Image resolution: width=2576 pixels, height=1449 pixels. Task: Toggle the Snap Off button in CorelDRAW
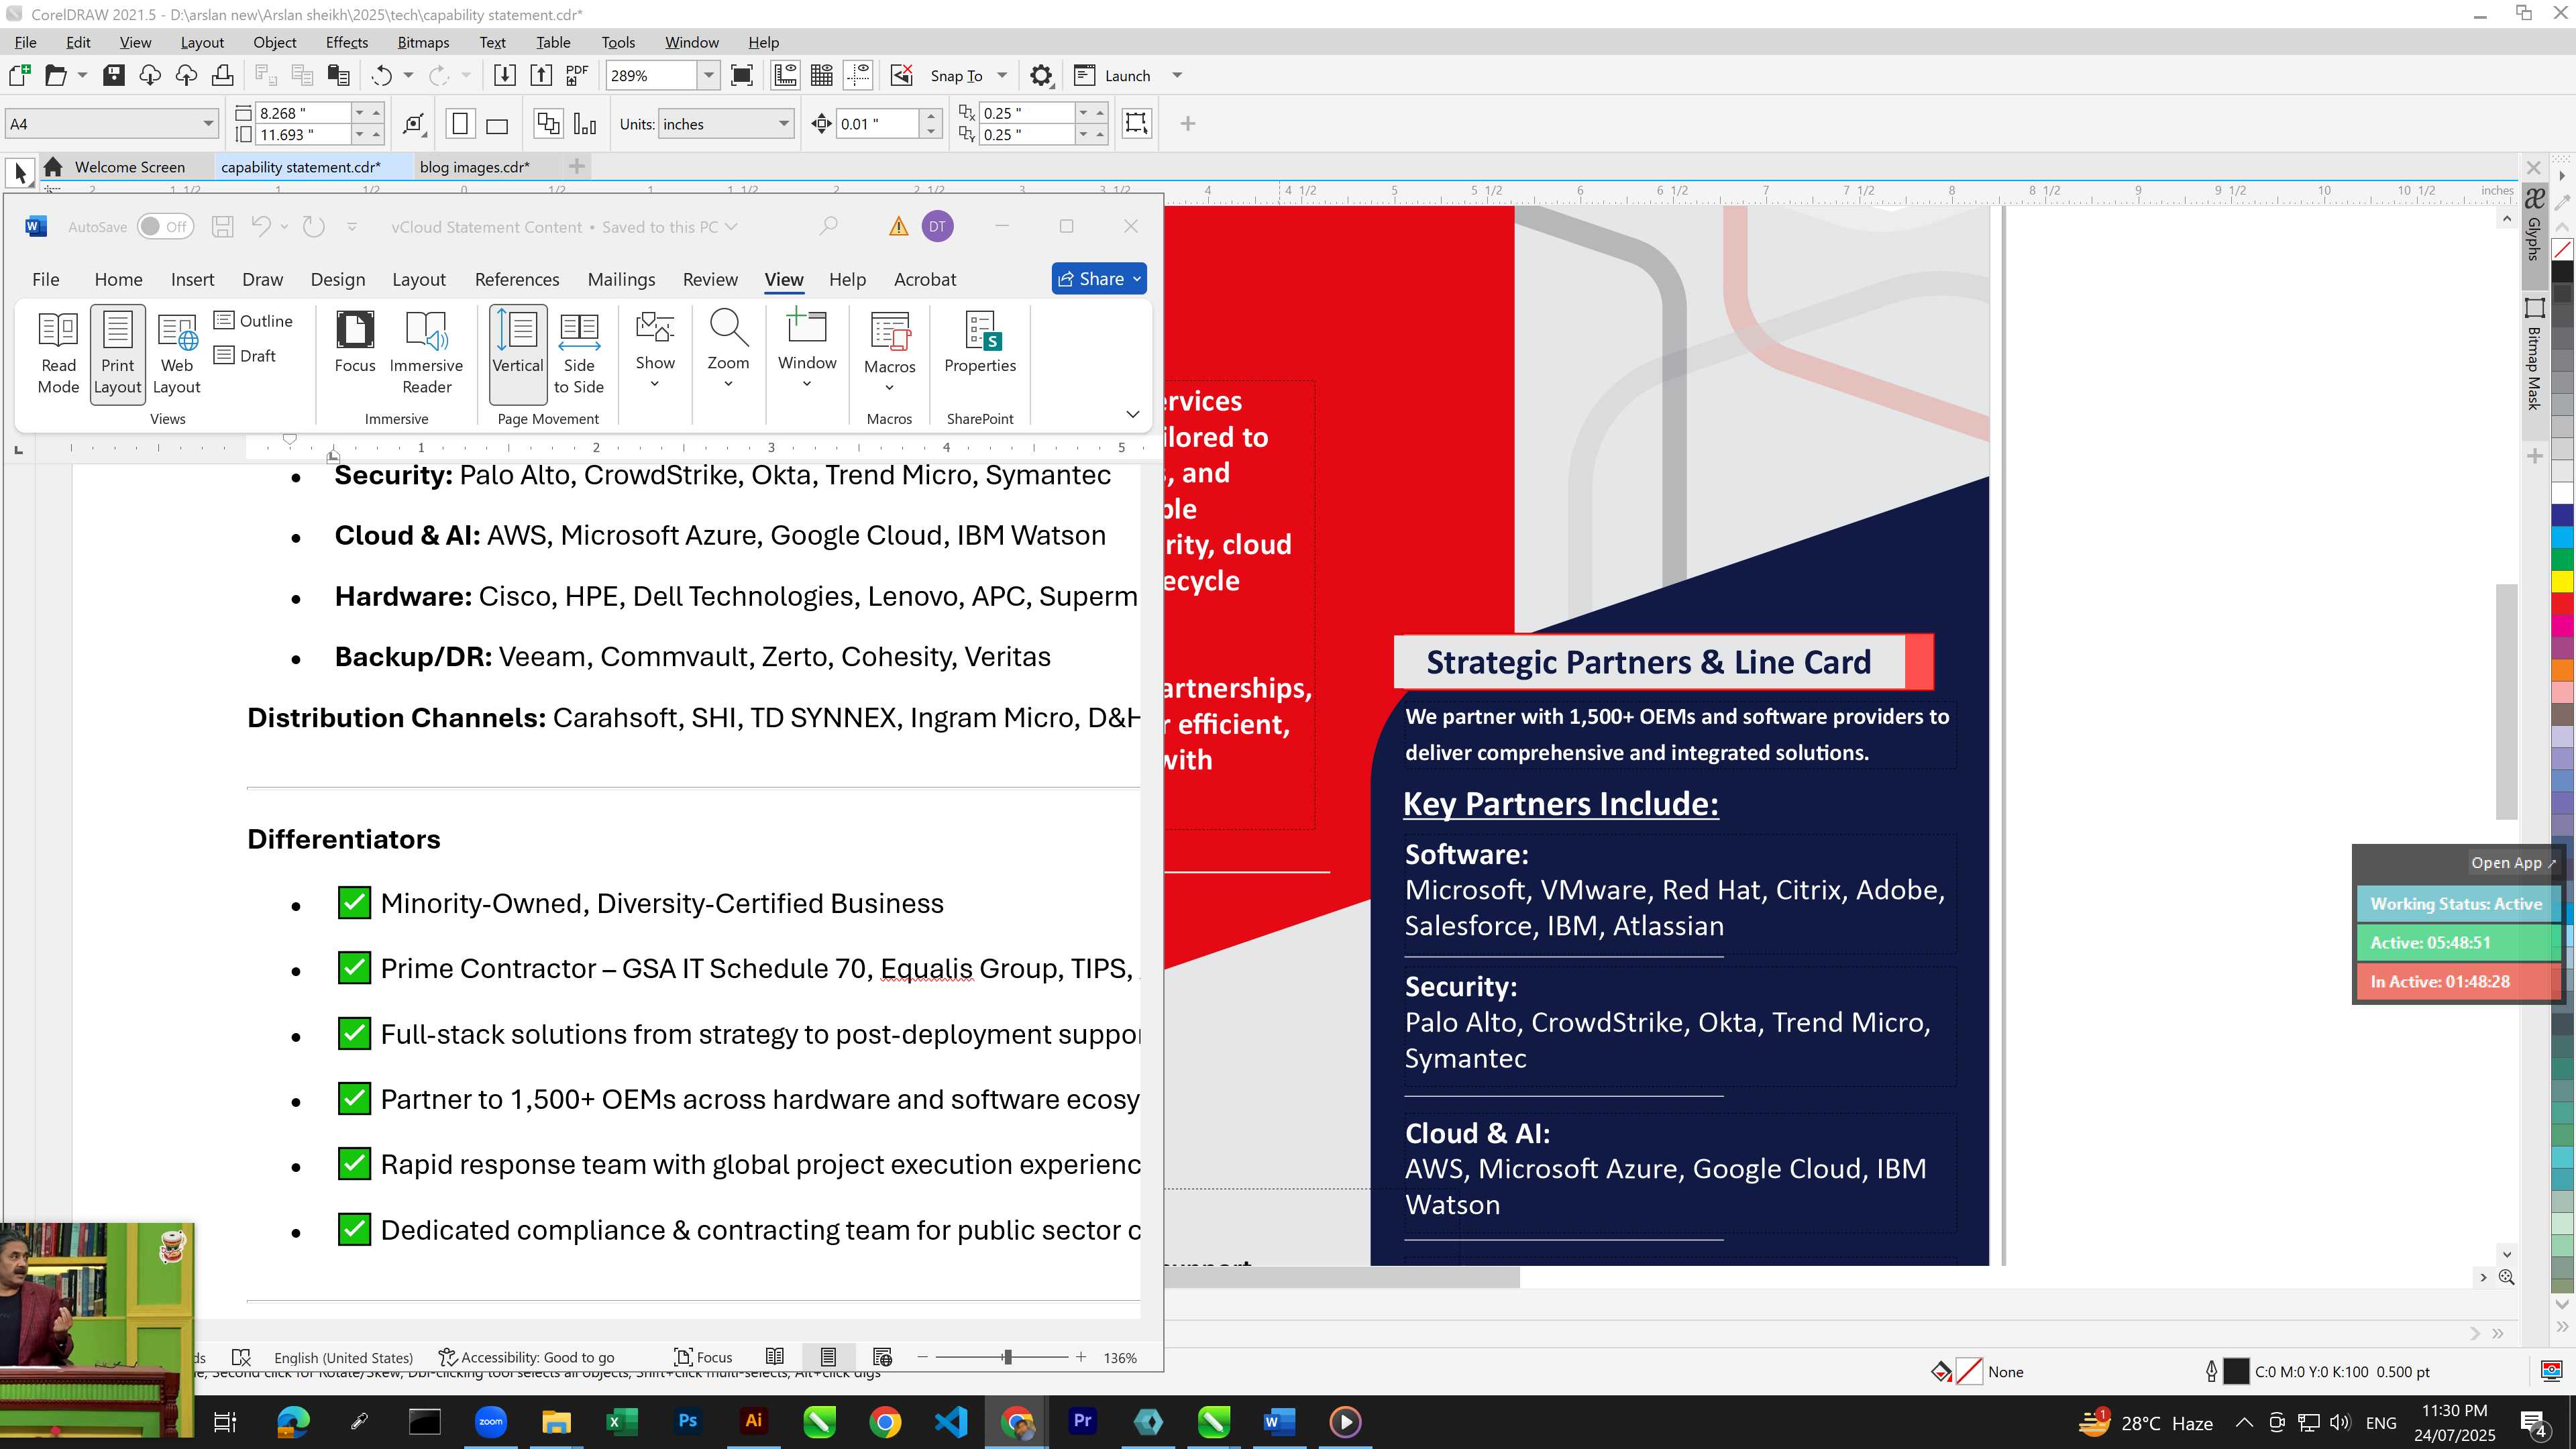click(901, 76)
